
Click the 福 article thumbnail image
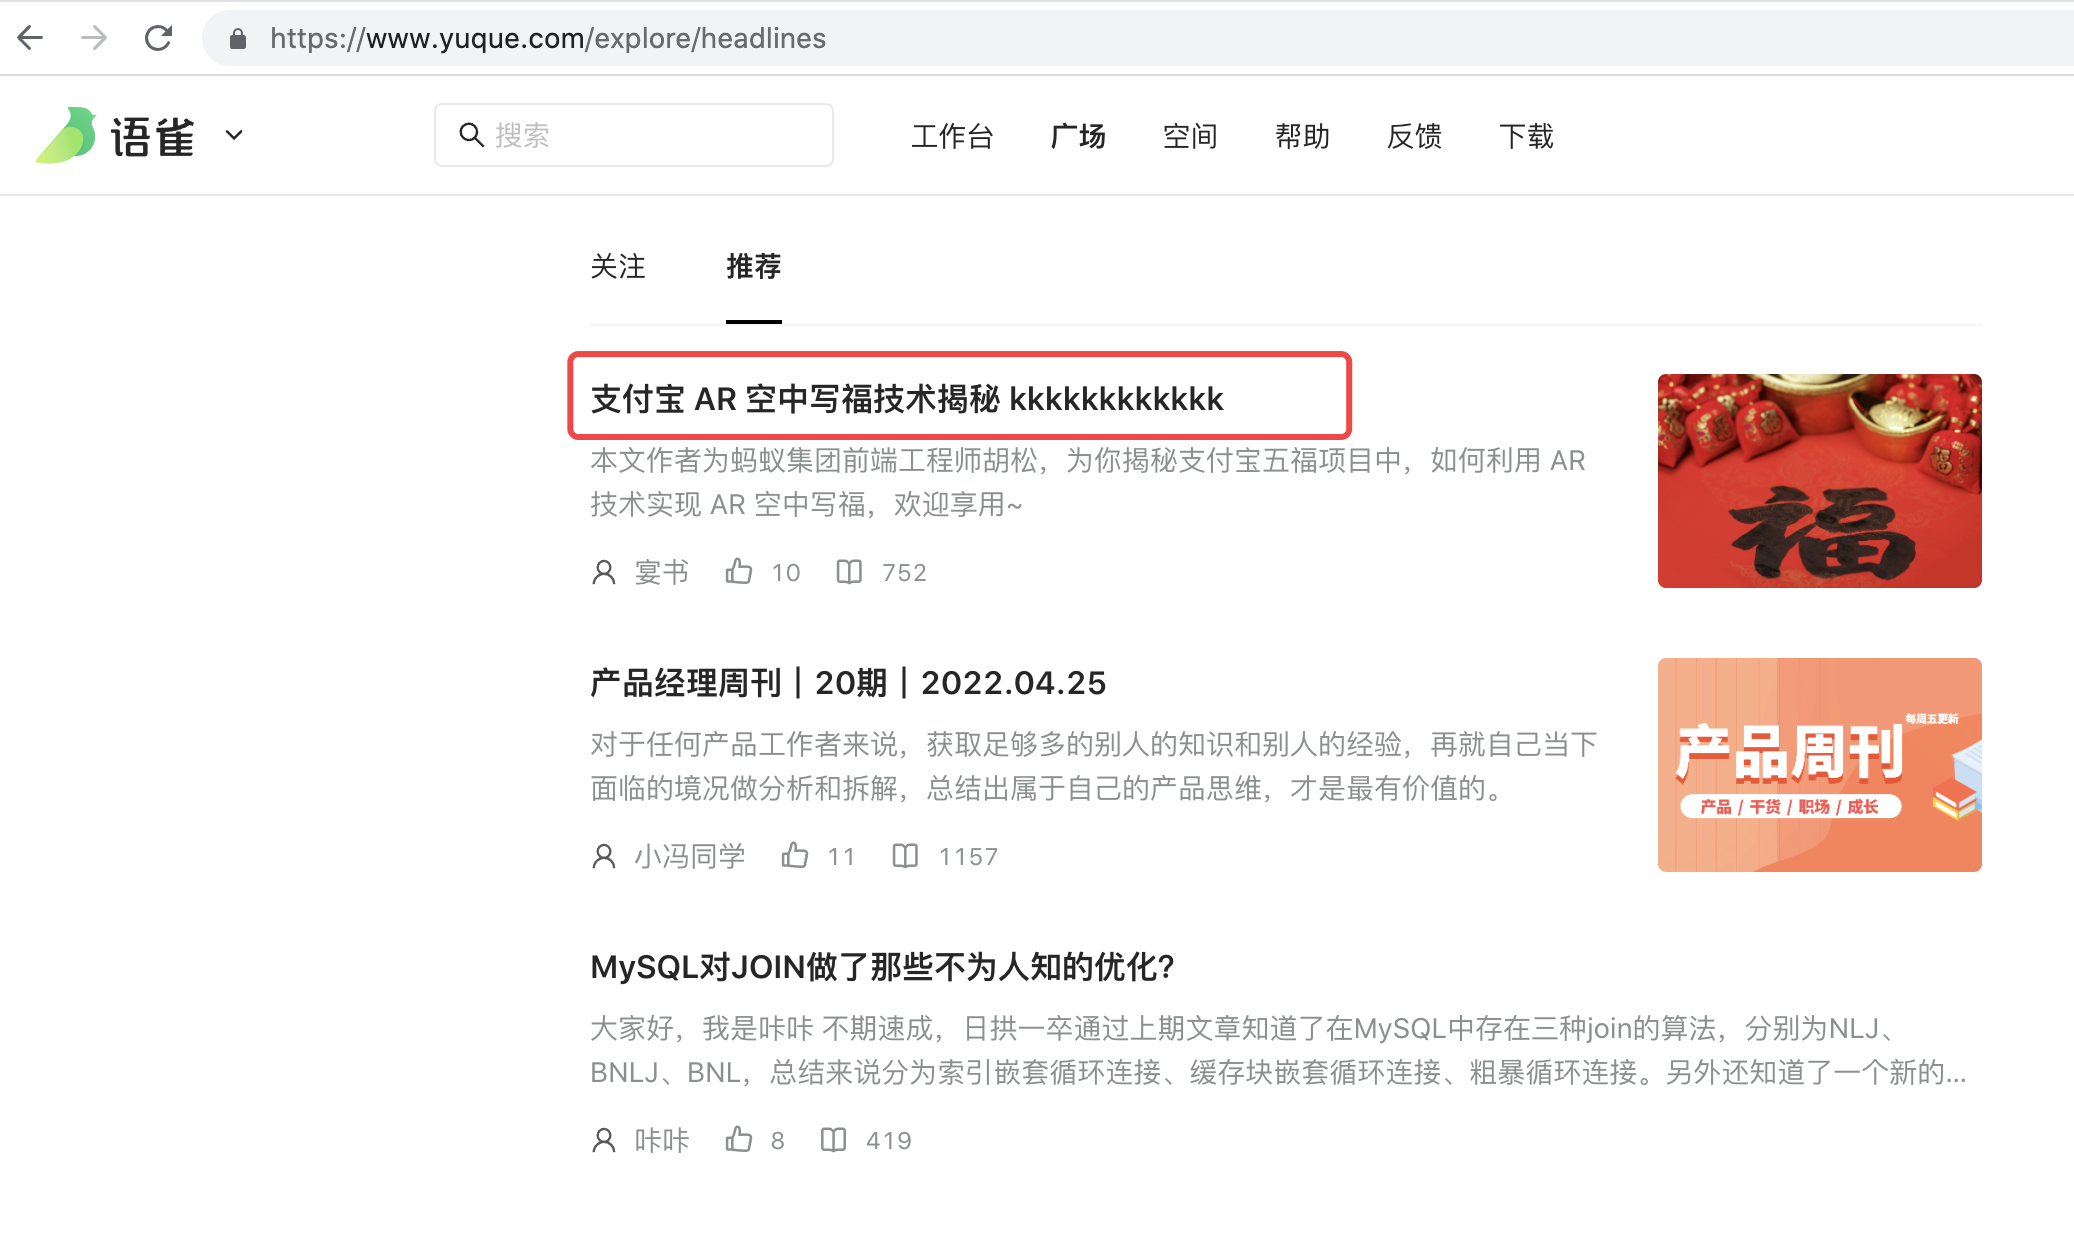coord(1819,481)
